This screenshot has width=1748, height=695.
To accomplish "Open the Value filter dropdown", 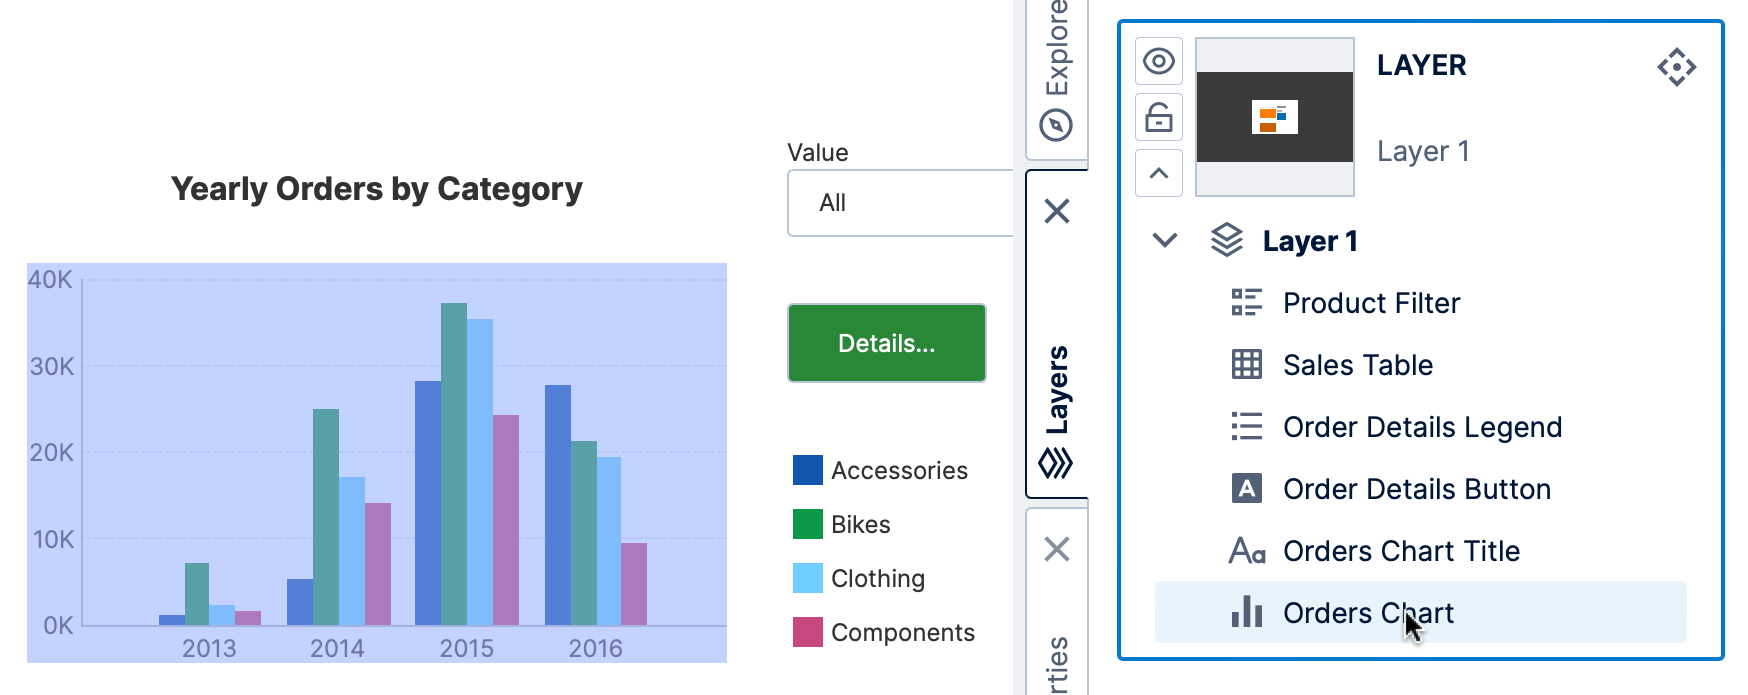I will click(900, 203).
